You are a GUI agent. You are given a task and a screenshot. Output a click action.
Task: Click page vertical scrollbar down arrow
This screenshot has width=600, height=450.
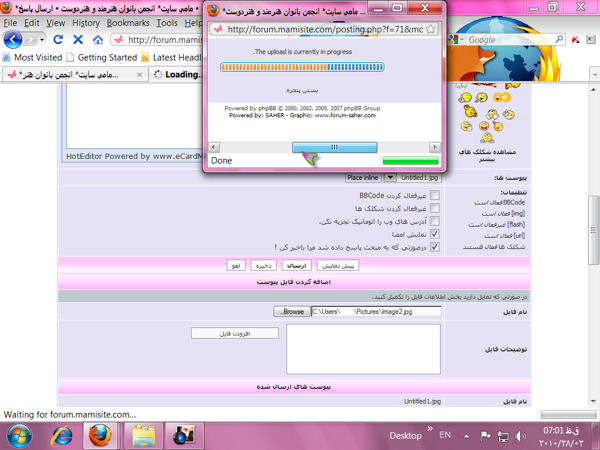pyautogui.click(x=593, y=401)
